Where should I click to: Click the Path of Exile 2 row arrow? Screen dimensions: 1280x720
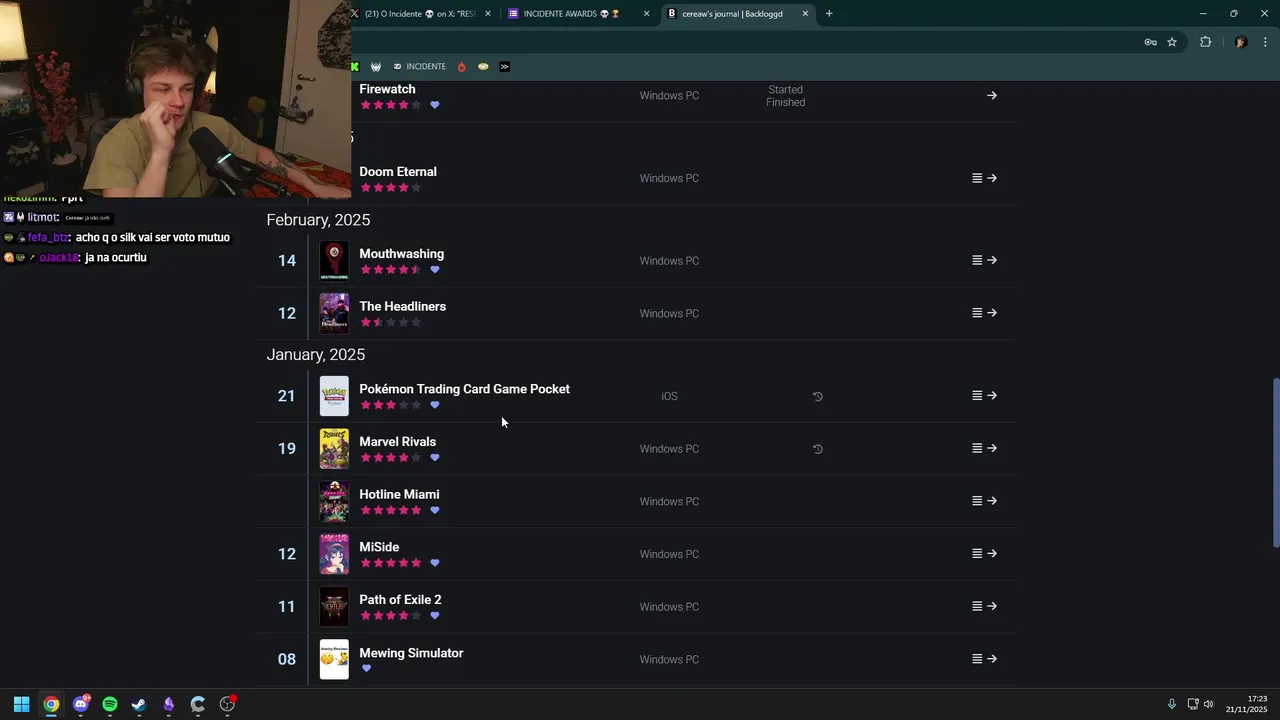[x=992, y=606]
